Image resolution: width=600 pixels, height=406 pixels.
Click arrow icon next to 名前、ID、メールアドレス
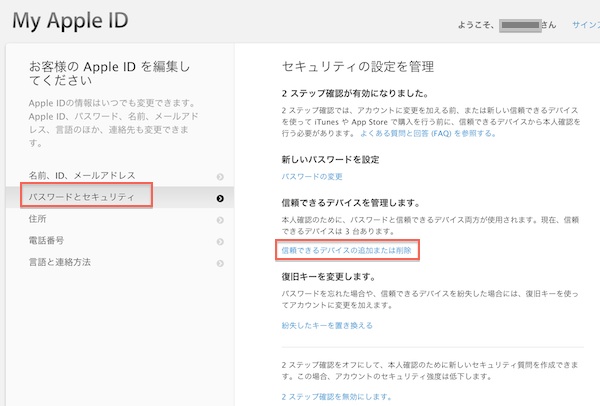220,177
